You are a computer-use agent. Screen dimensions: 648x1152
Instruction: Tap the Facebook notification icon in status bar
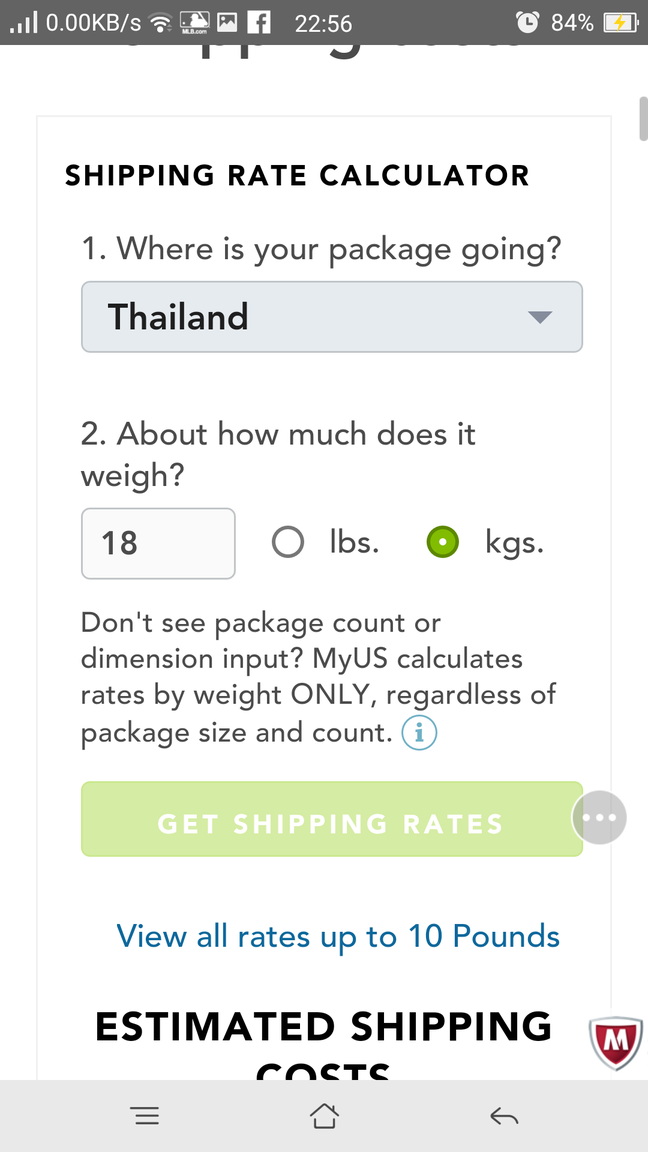point(258,23)
